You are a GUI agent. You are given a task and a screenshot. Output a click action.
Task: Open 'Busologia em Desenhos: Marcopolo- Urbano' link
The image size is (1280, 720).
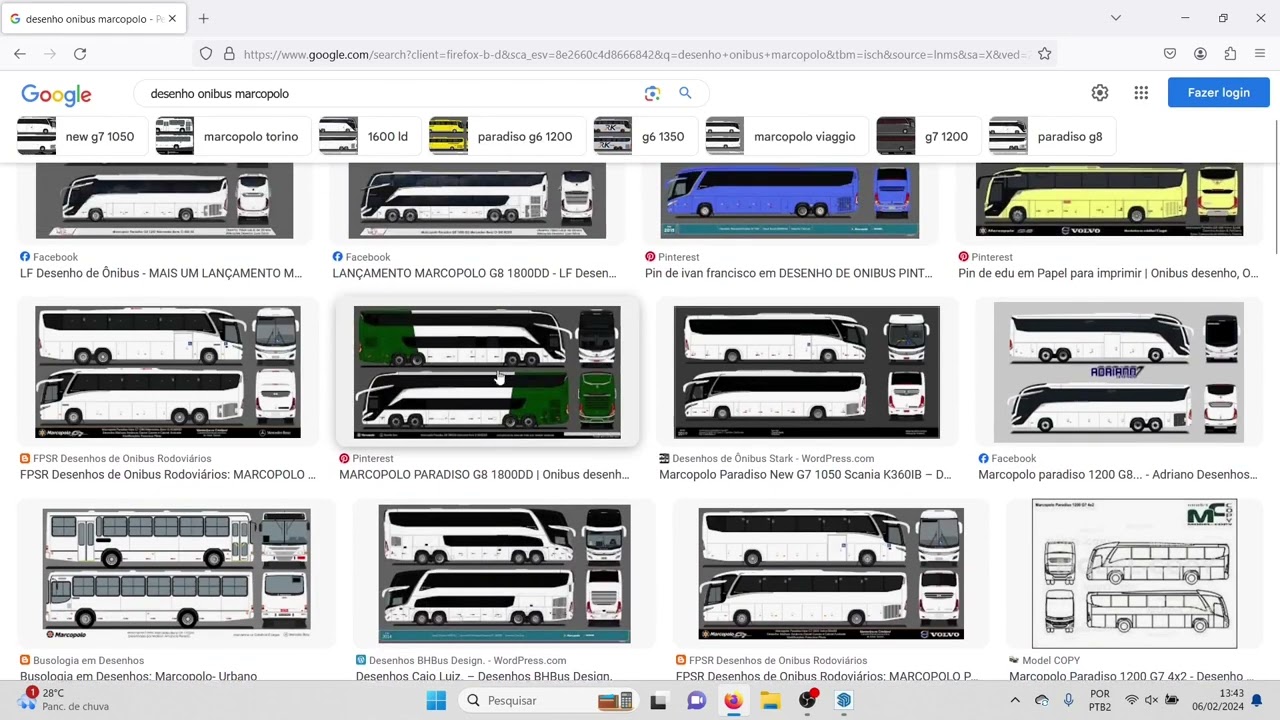pyautogui.click(x=139, y=677)
